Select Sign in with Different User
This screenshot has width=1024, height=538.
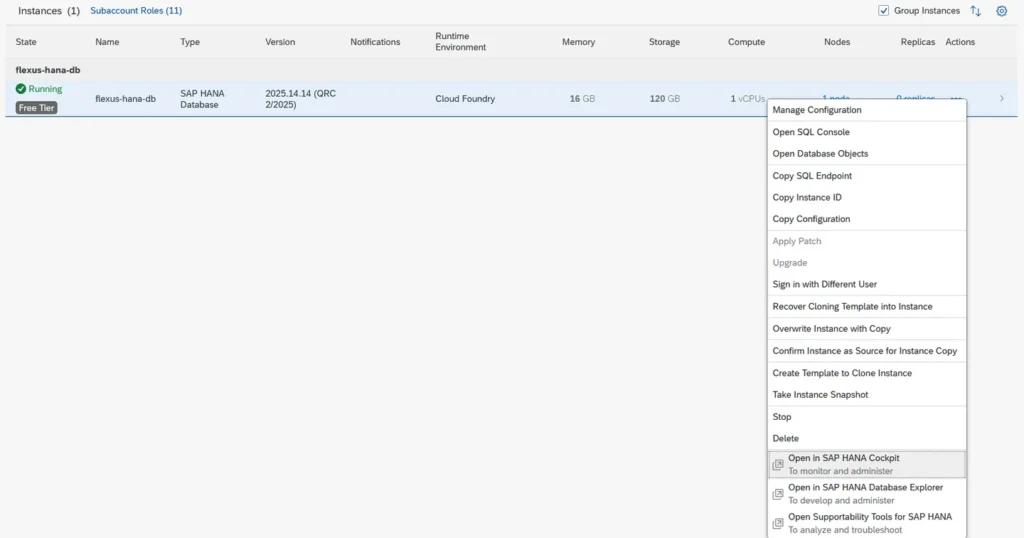[x=824, y=285]
